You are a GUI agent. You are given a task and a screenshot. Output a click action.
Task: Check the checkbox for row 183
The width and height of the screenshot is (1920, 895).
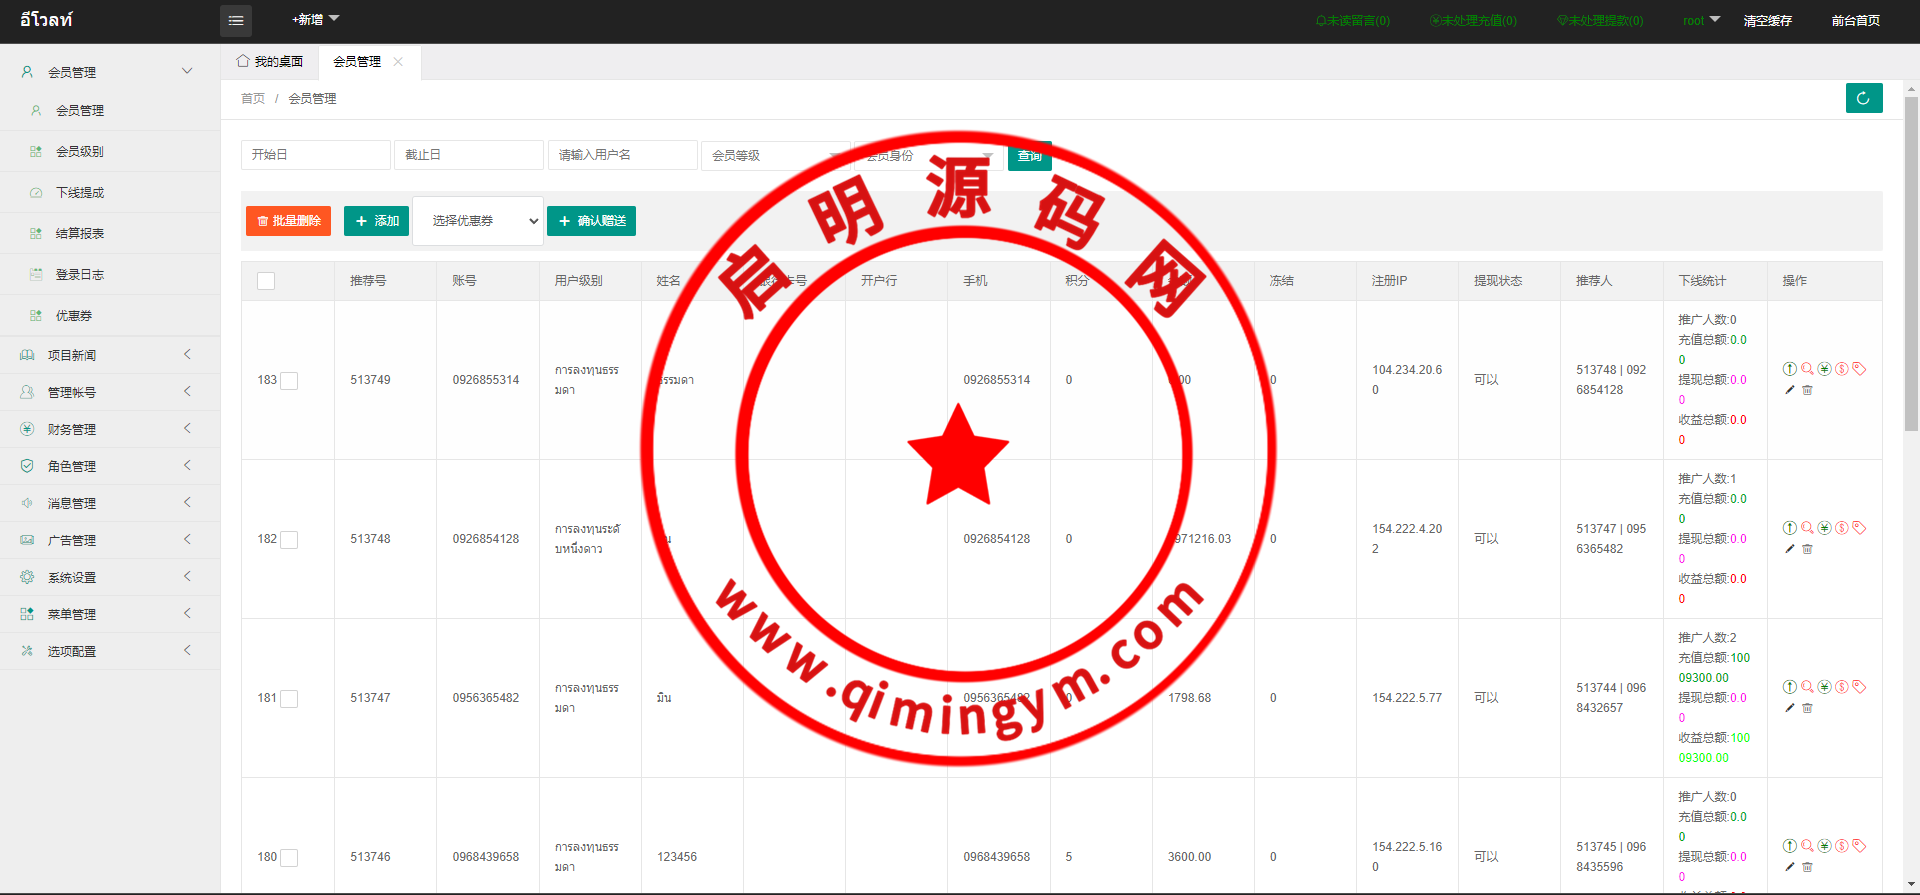tap(289, 381)
